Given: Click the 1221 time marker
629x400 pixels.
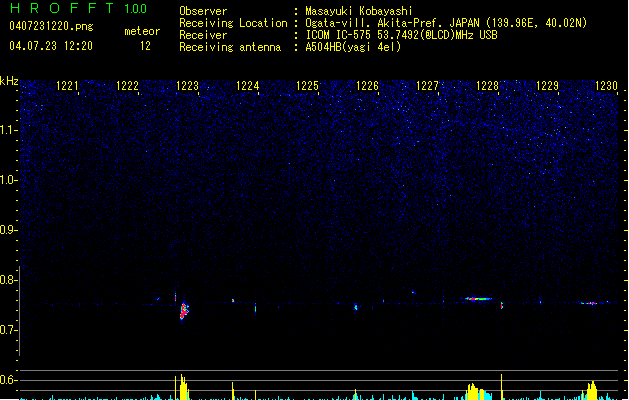Looking at the screenshot, I should click(67, 86).
